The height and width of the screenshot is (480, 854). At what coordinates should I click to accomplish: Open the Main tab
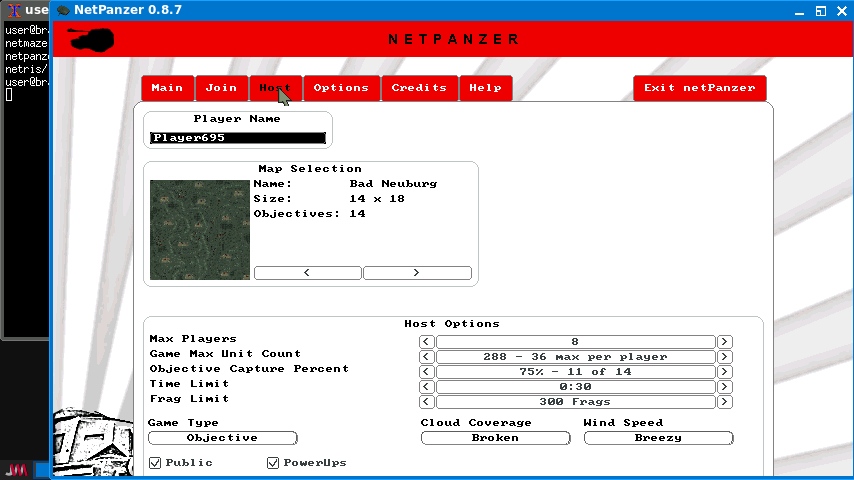[168, 88]
